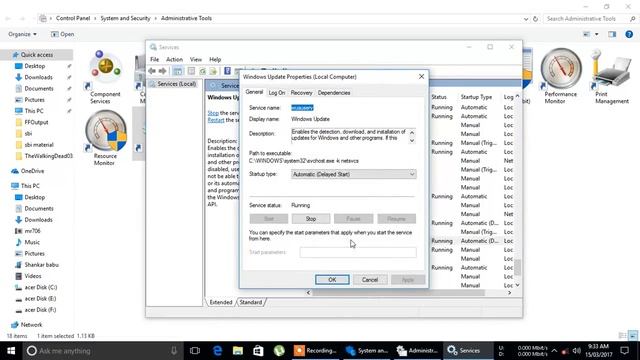
Task: Click Cortana microphone icon
Action: coord(174,351)
